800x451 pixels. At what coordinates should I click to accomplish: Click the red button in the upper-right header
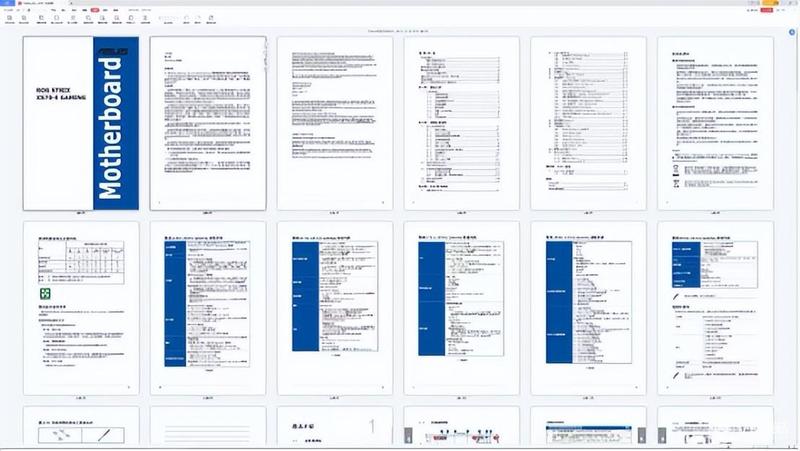[766, 10]
